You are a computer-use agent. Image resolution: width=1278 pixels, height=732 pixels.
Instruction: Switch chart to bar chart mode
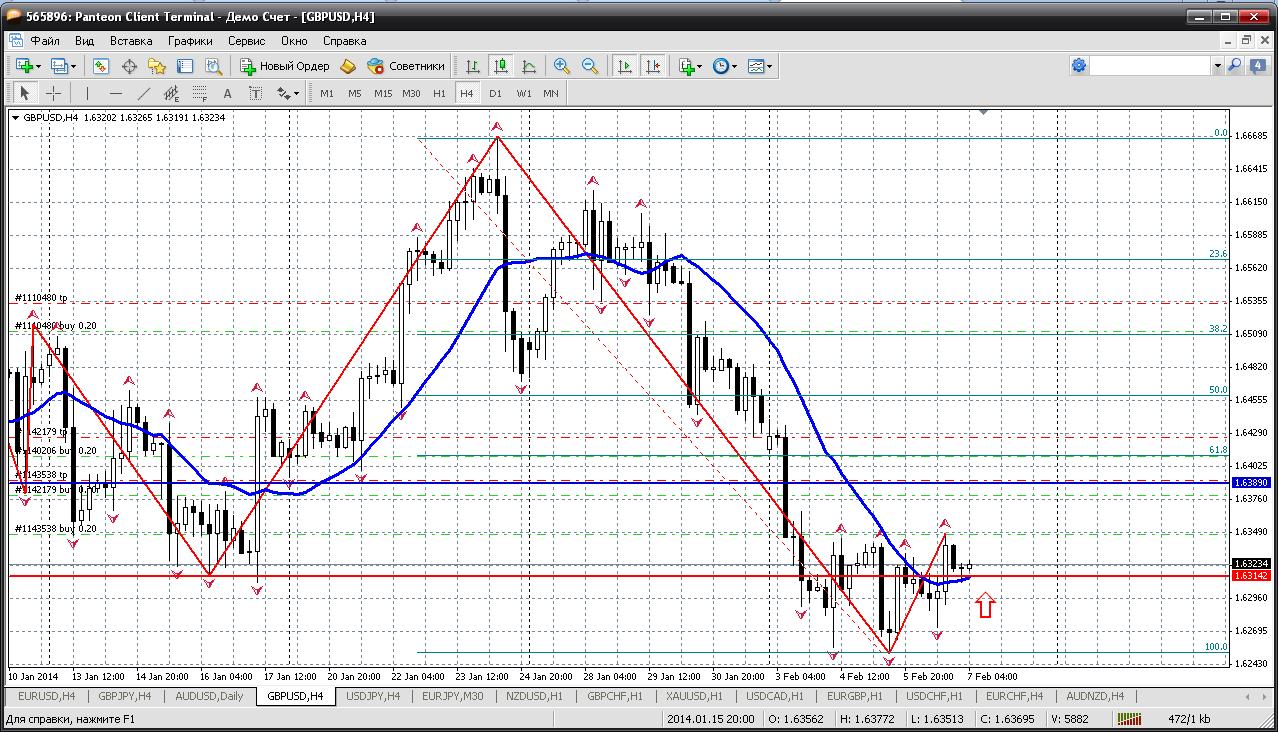coord(472,66)
